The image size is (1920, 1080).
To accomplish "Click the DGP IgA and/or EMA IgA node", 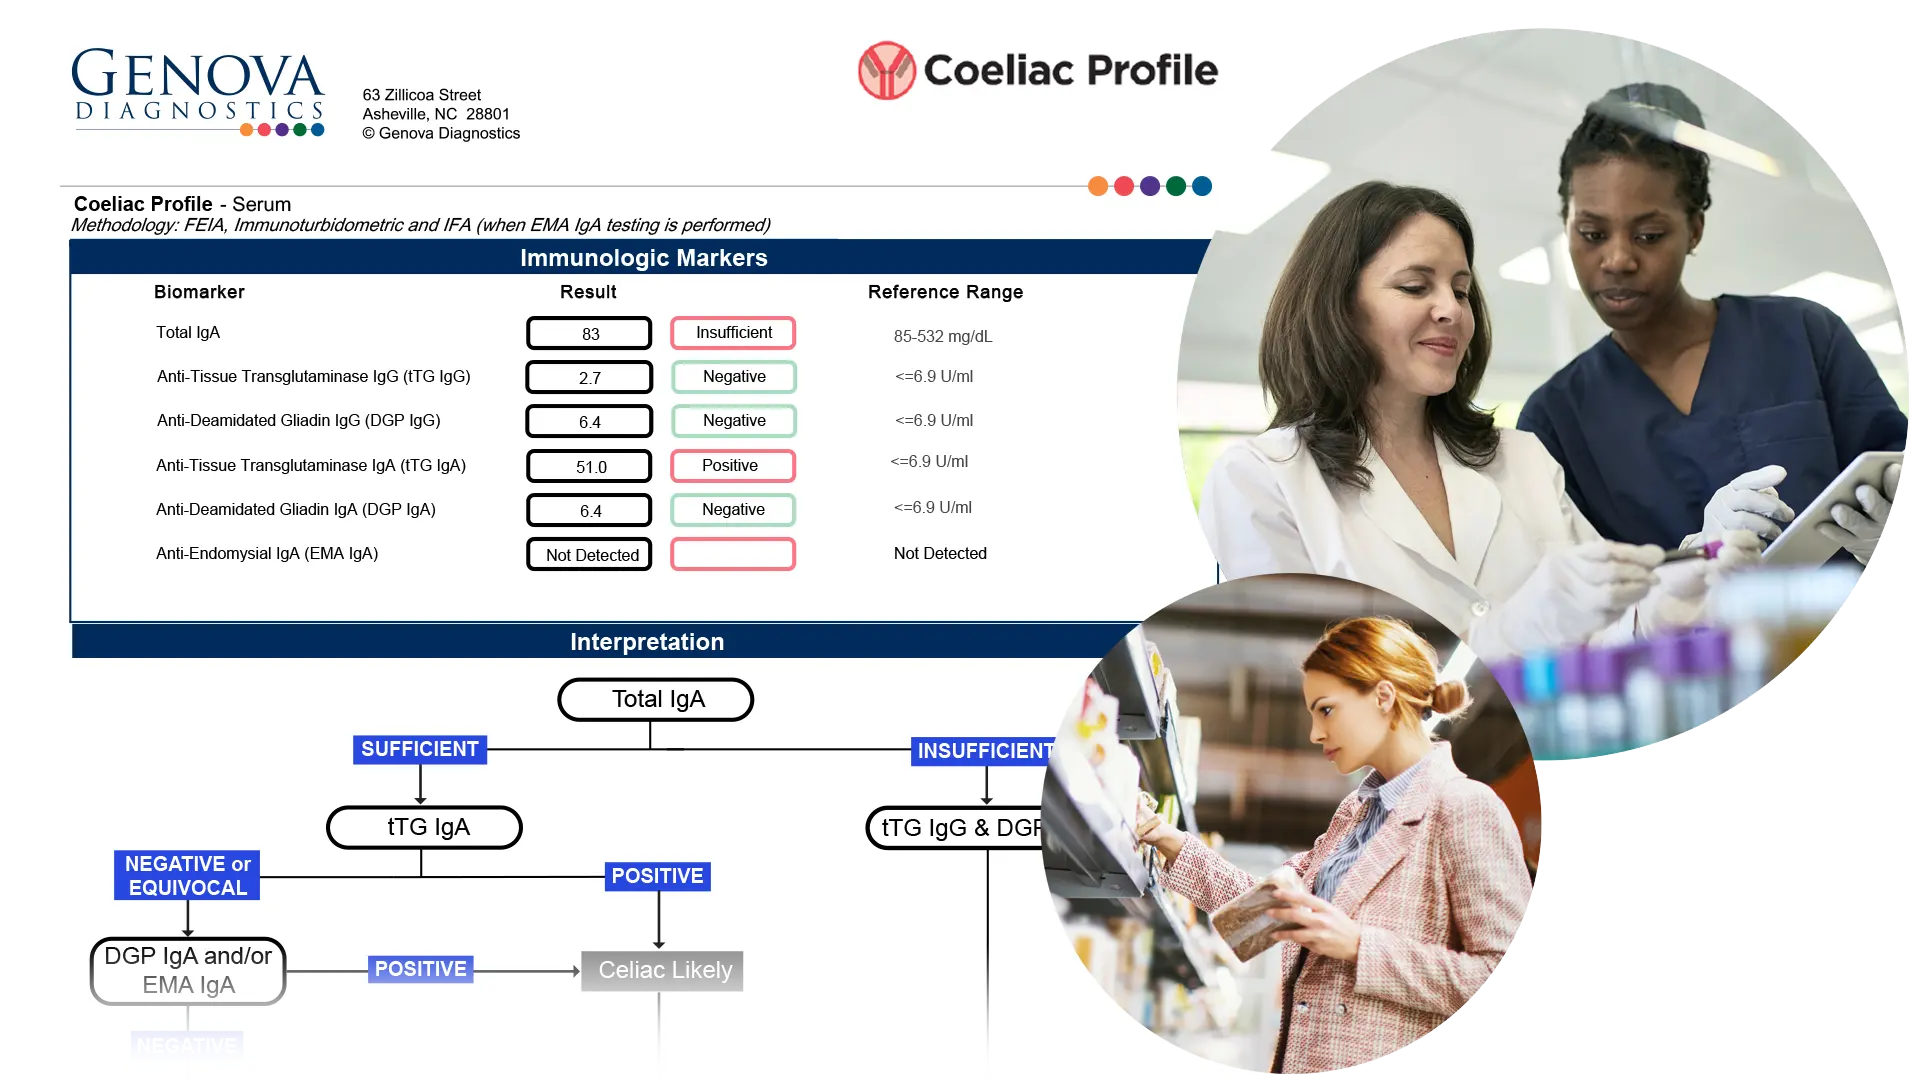I will click(x=188, y=970).
